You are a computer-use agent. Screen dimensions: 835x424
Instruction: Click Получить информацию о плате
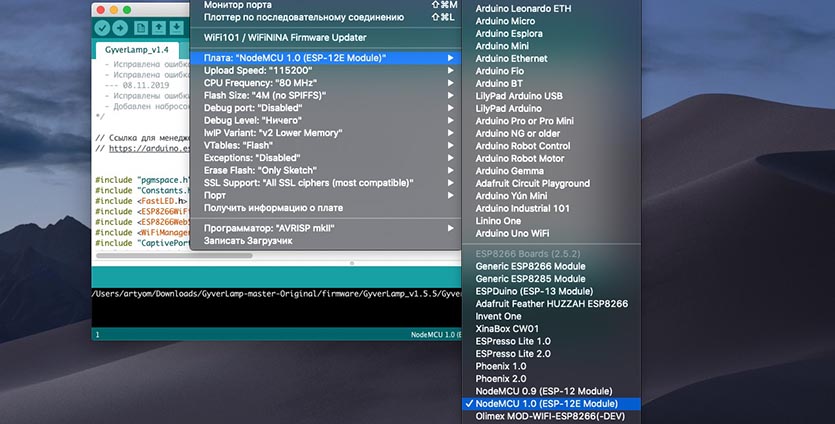pyautogui.click(x=273, y=208)
